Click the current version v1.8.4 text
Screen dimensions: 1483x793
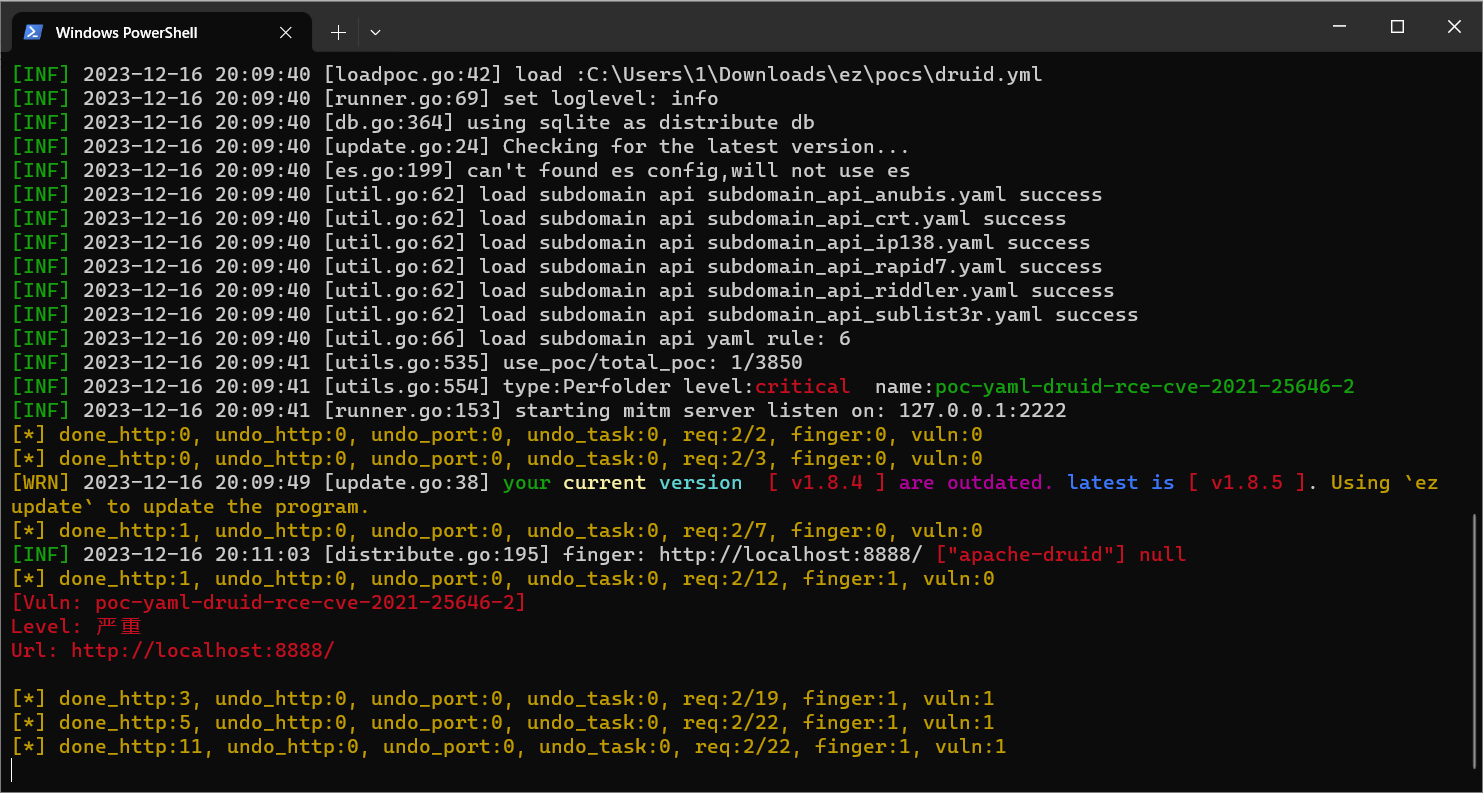(x=827, y=482)
